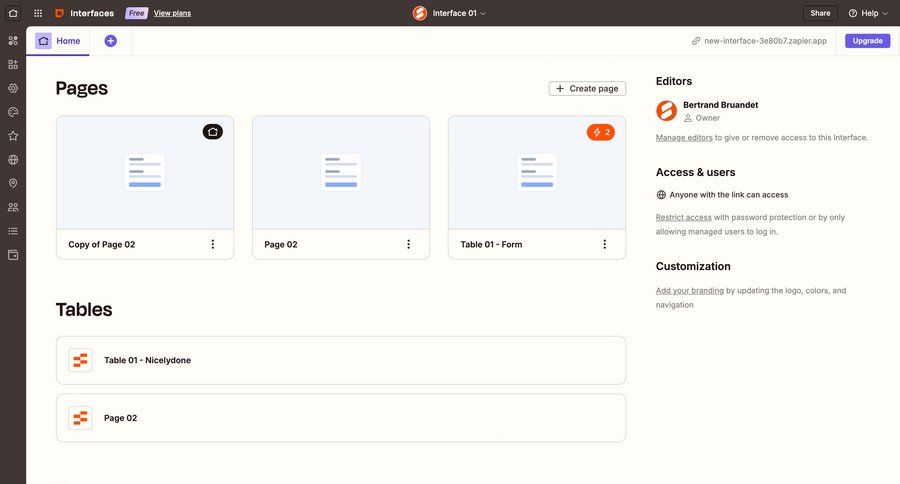
Task: Open the Page 02 page thumbnail
Action: (341, 172)
